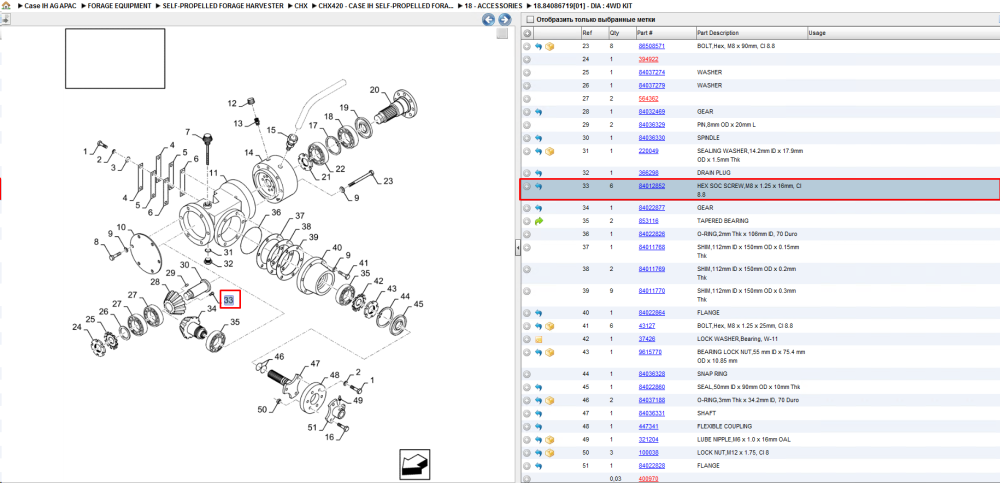This screenshot has height=483, width=1000.
Task: Click box icon on SEALING WASHER row
Action: click(549, 151)
